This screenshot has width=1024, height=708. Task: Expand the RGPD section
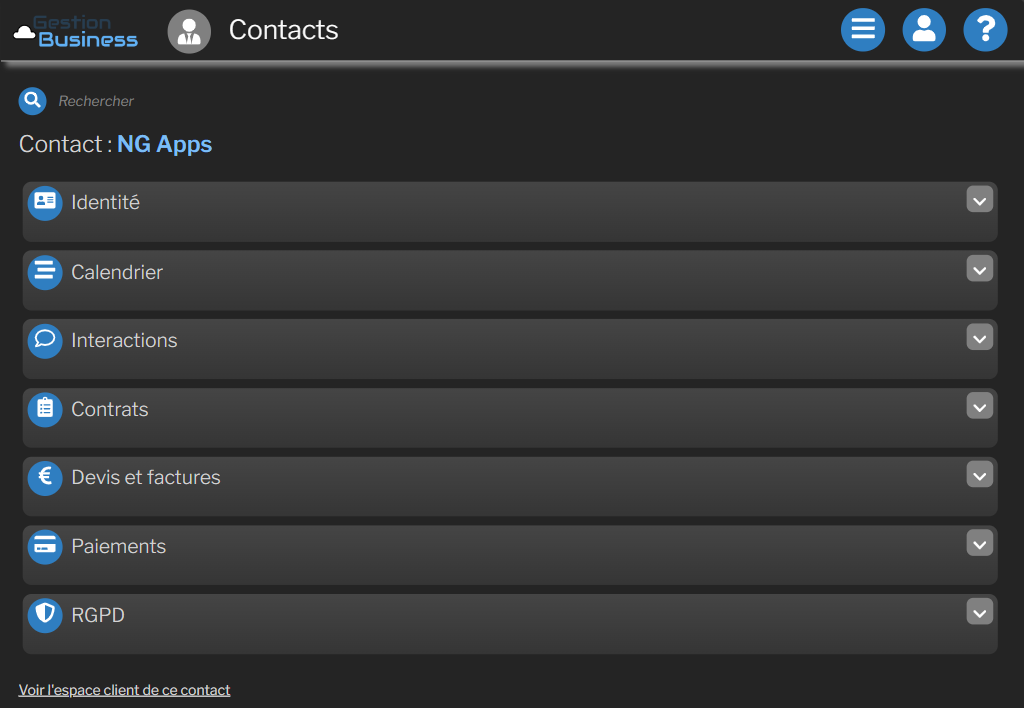[x=979, y=613]
